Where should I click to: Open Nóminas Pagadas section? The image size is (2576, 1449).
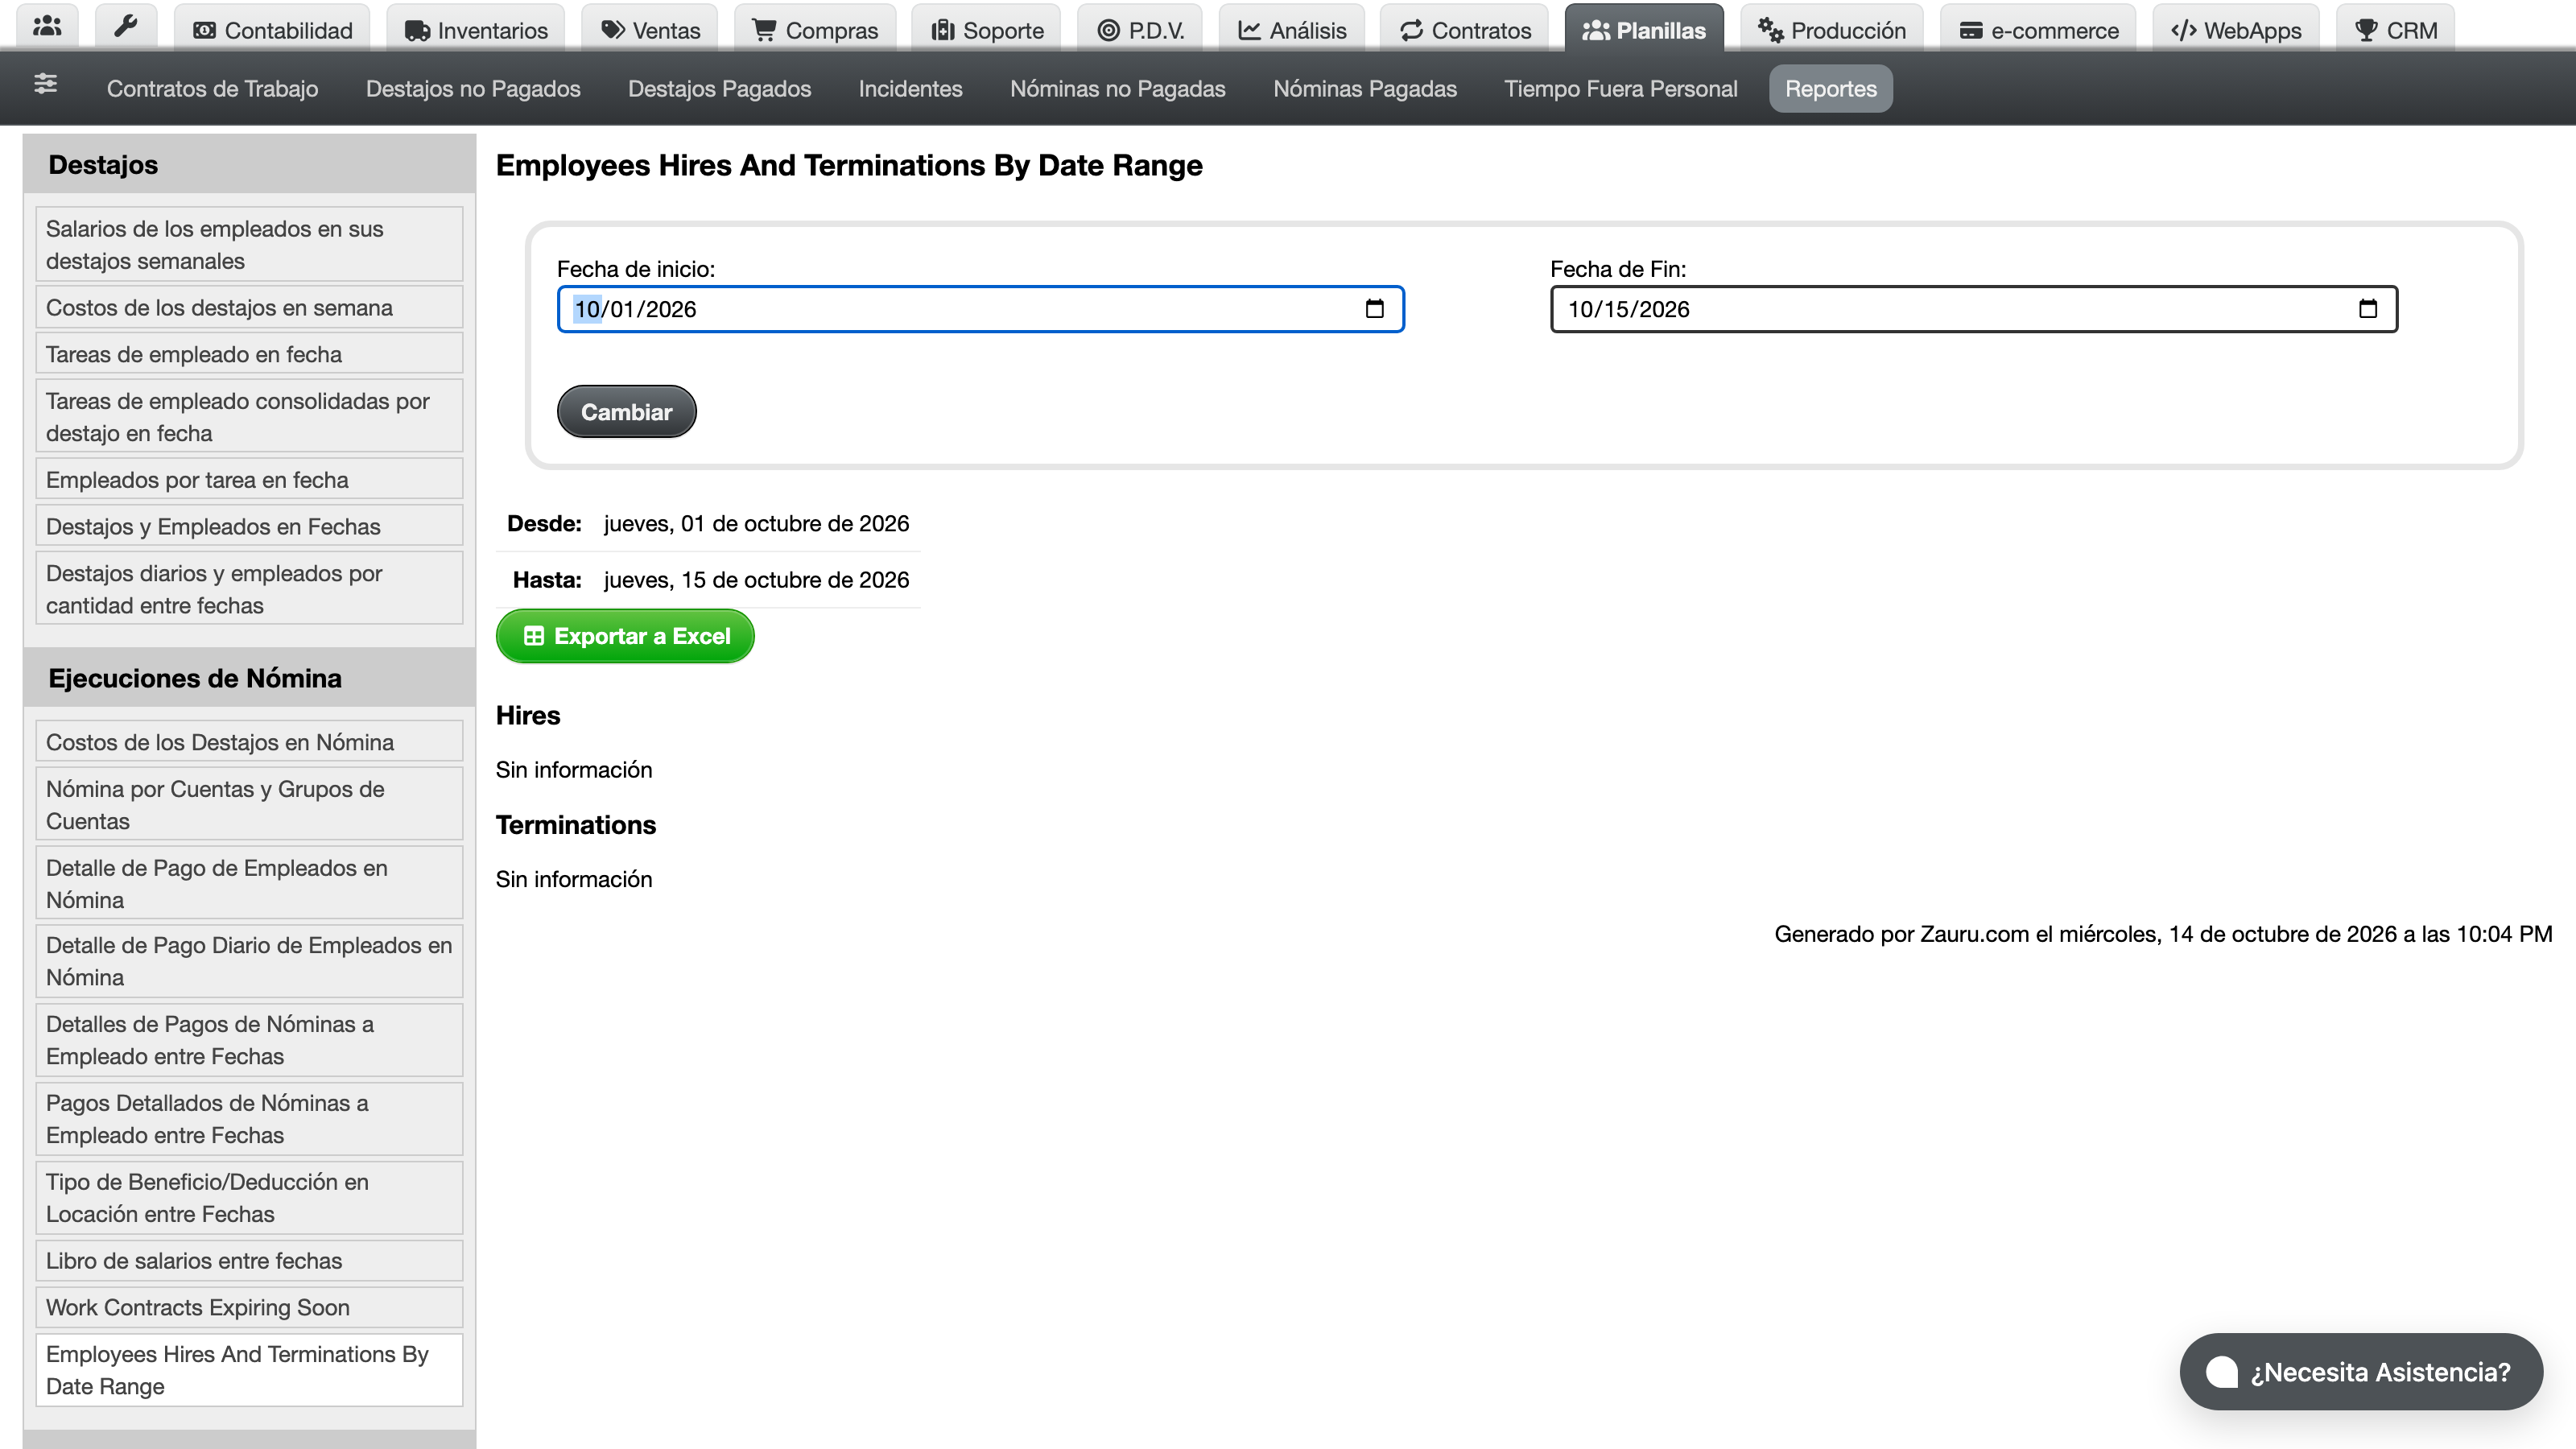[x=1365, y=88]
